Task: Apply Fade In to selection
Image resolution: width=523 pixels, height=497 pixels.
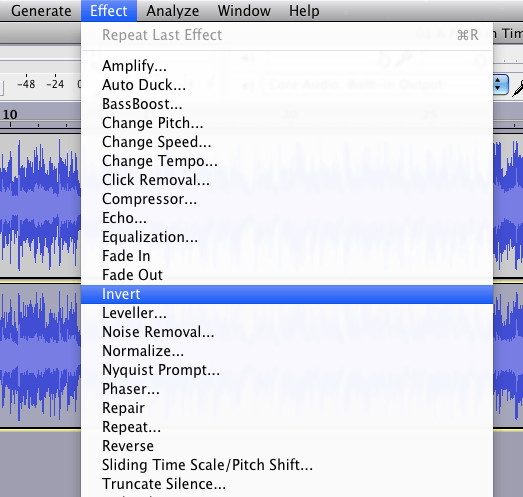Action: point(287,256)
